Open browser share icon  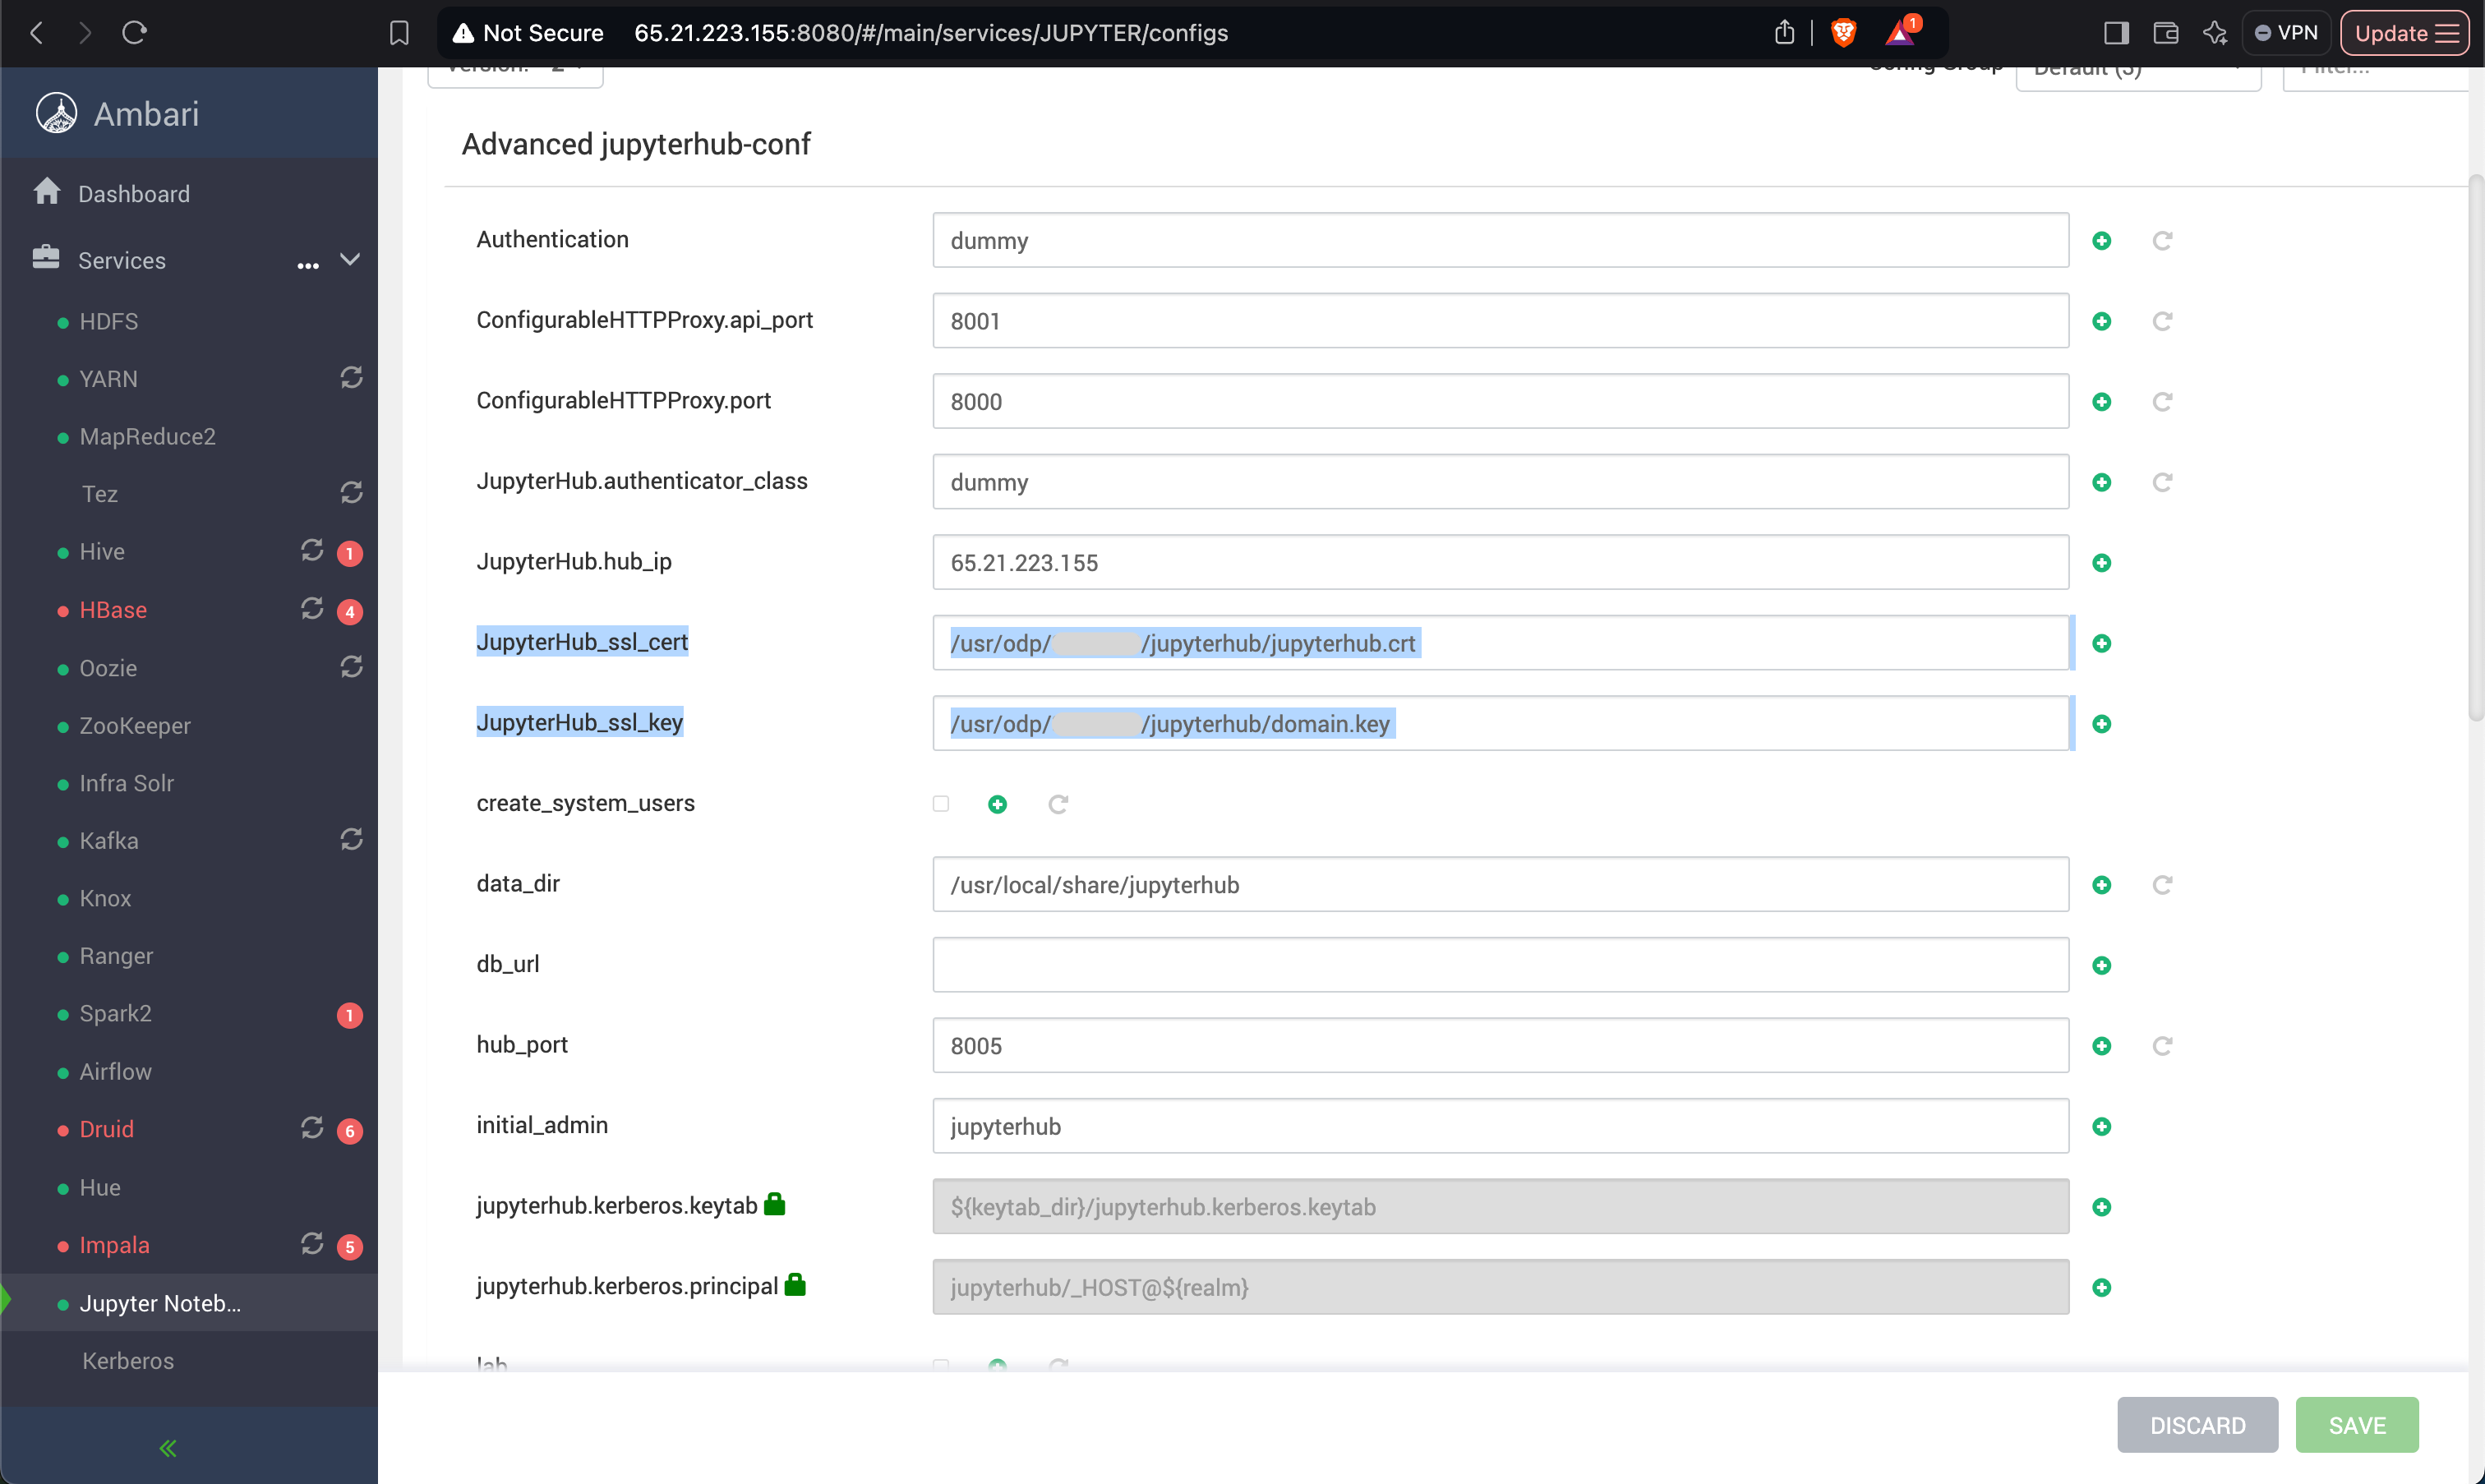point(1785,32)
